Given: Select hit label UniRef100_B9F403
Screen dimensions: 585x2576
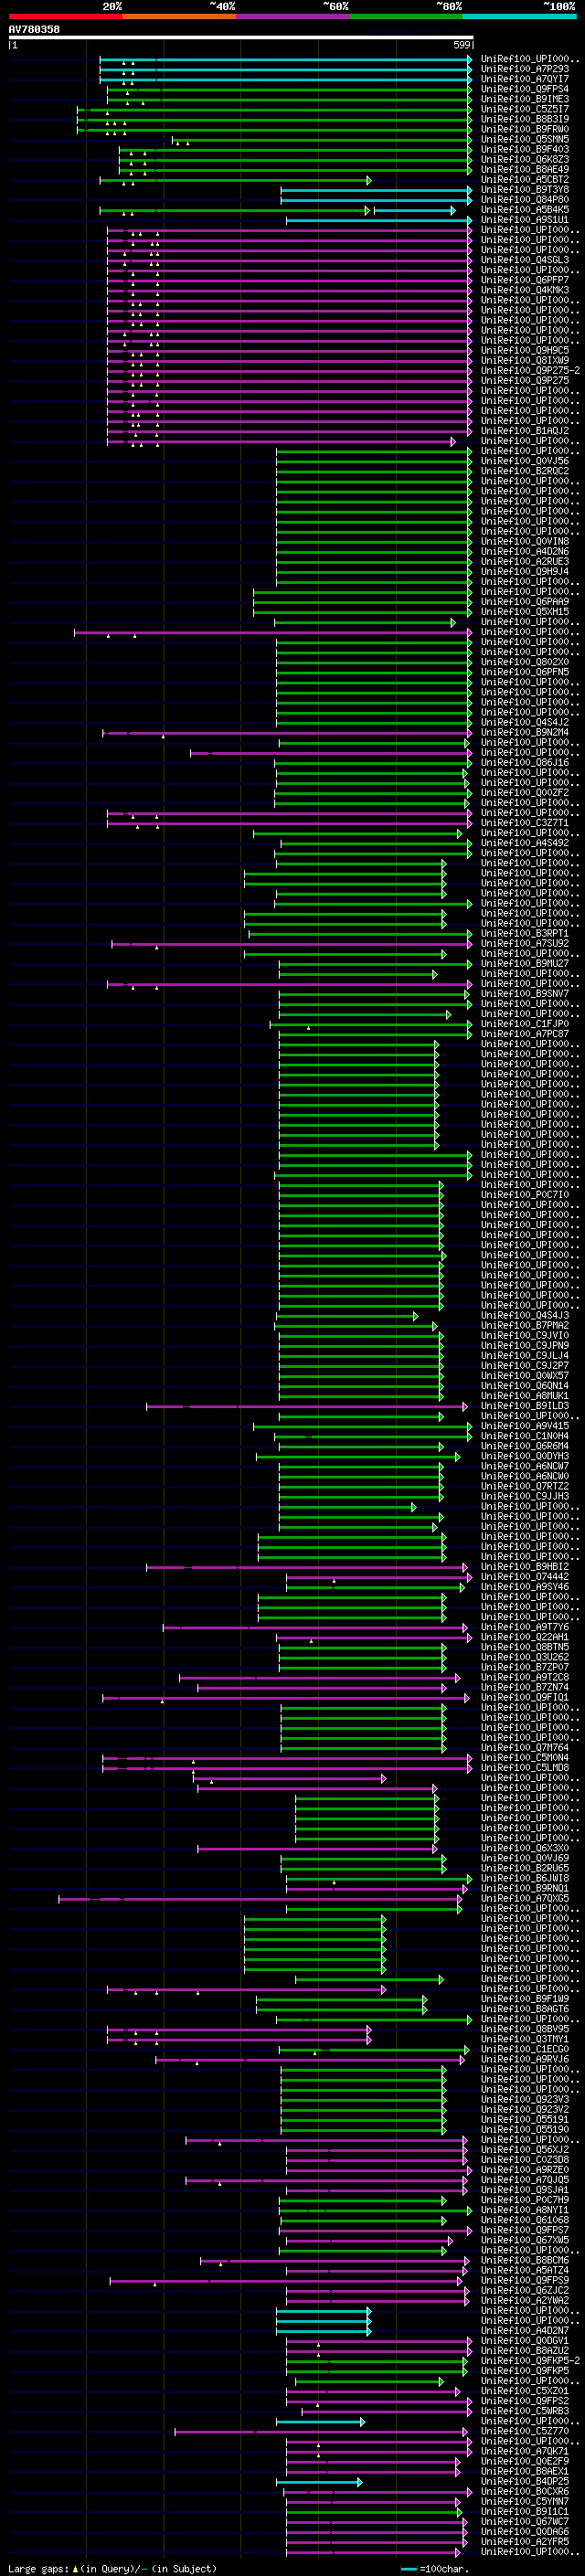Looking at the screenshot, I should point(525,149).
